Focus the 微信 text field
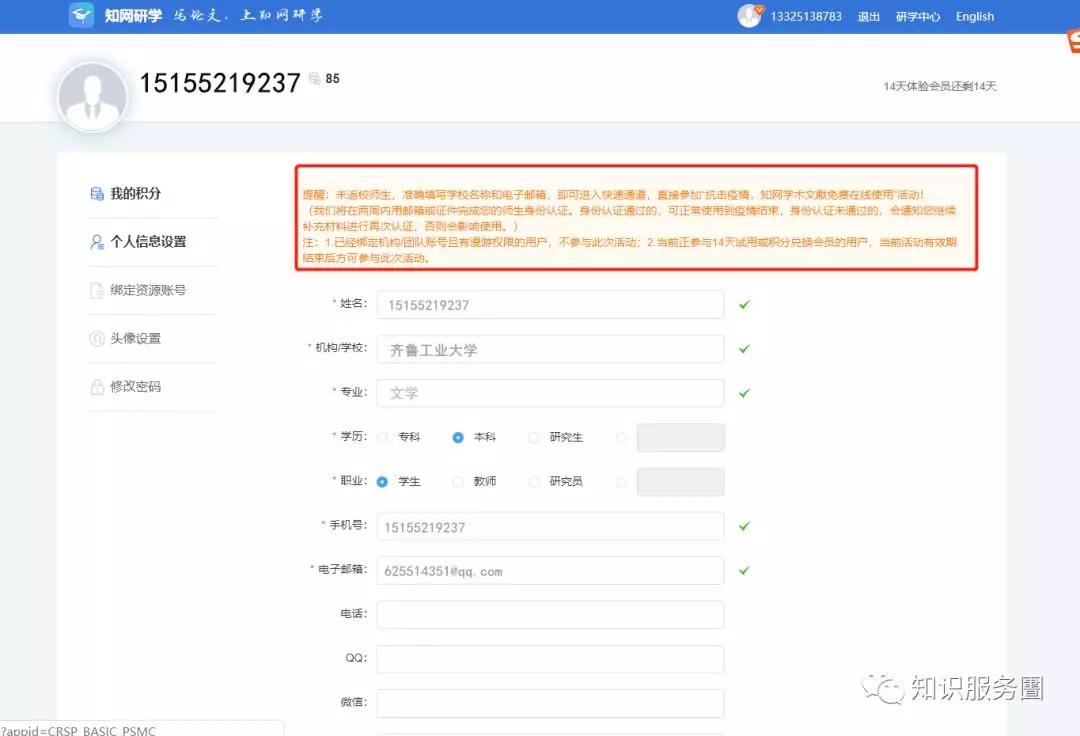This screenshot has height=736, width=1080. pos(549,703)
